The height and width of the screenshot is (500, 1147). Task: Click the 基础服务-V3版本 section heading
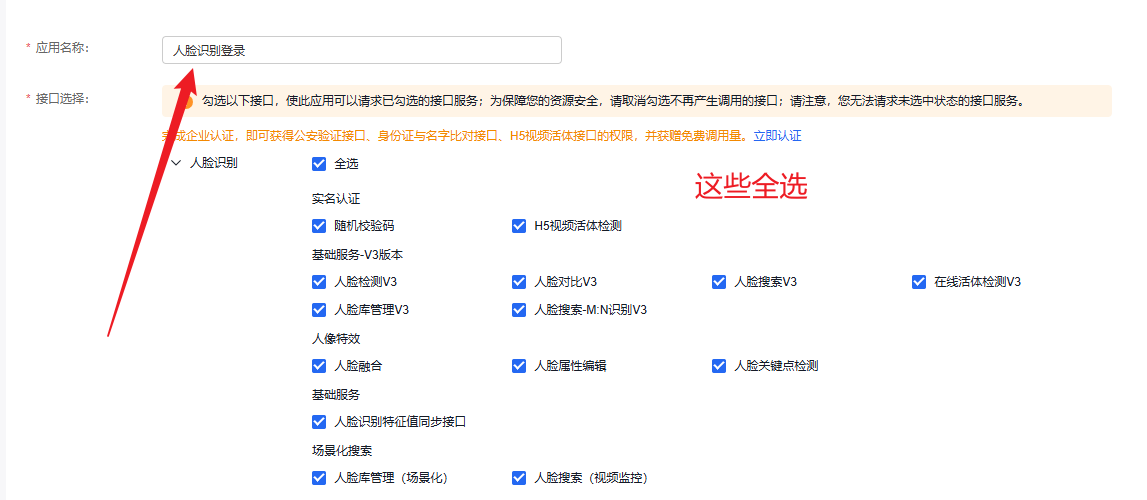tap(357, 254)
